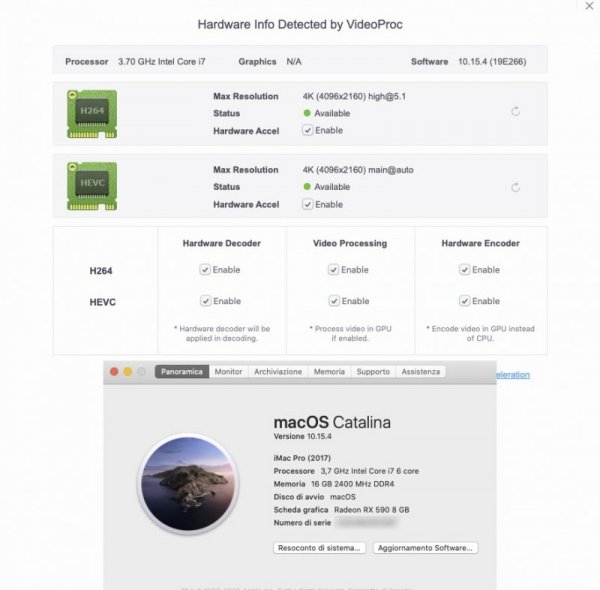This screenshot has width=600, height=590.
Task: Click the 3,7 GHz Intel Core i7 6 core text
Action: tap(370, 471)
